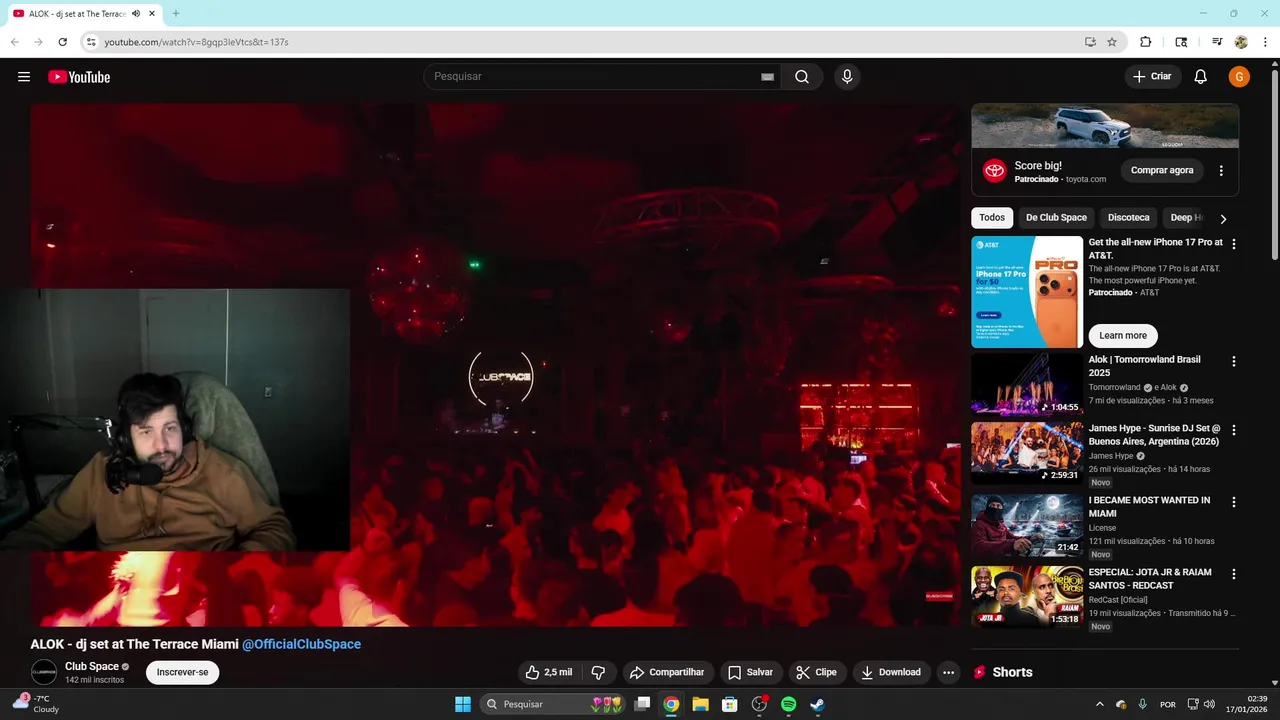Open options for I BECAME MOST WANTED video
This screenshot has width=1280, height=720.
1233,502
